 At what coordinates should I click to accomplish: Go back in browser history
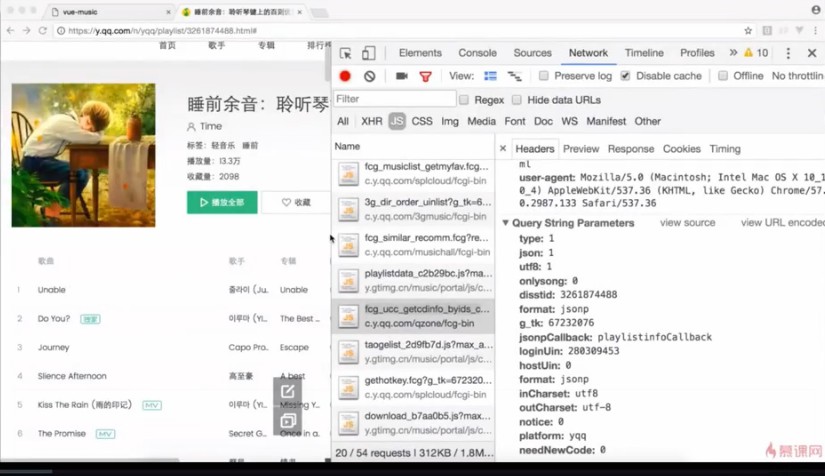[x=11, y=31]
